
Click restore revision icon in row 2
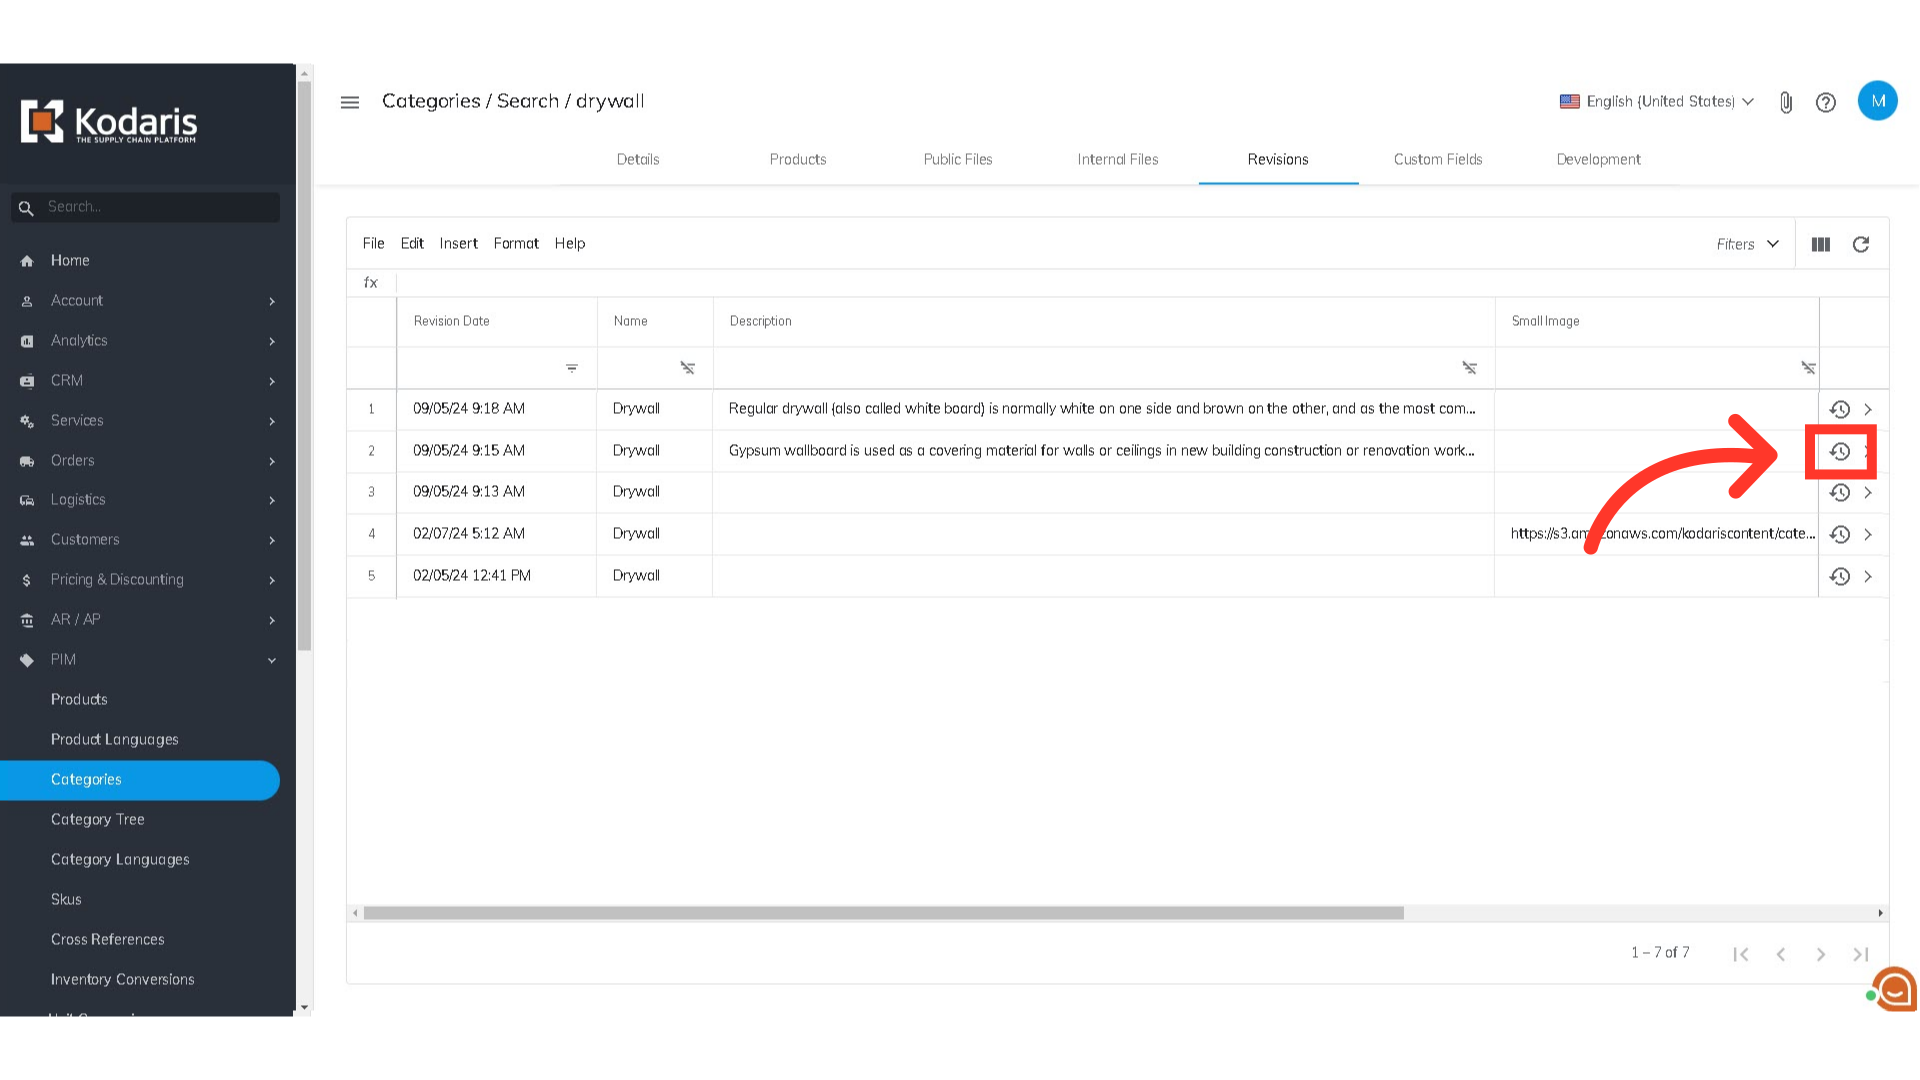point(1839,451)
